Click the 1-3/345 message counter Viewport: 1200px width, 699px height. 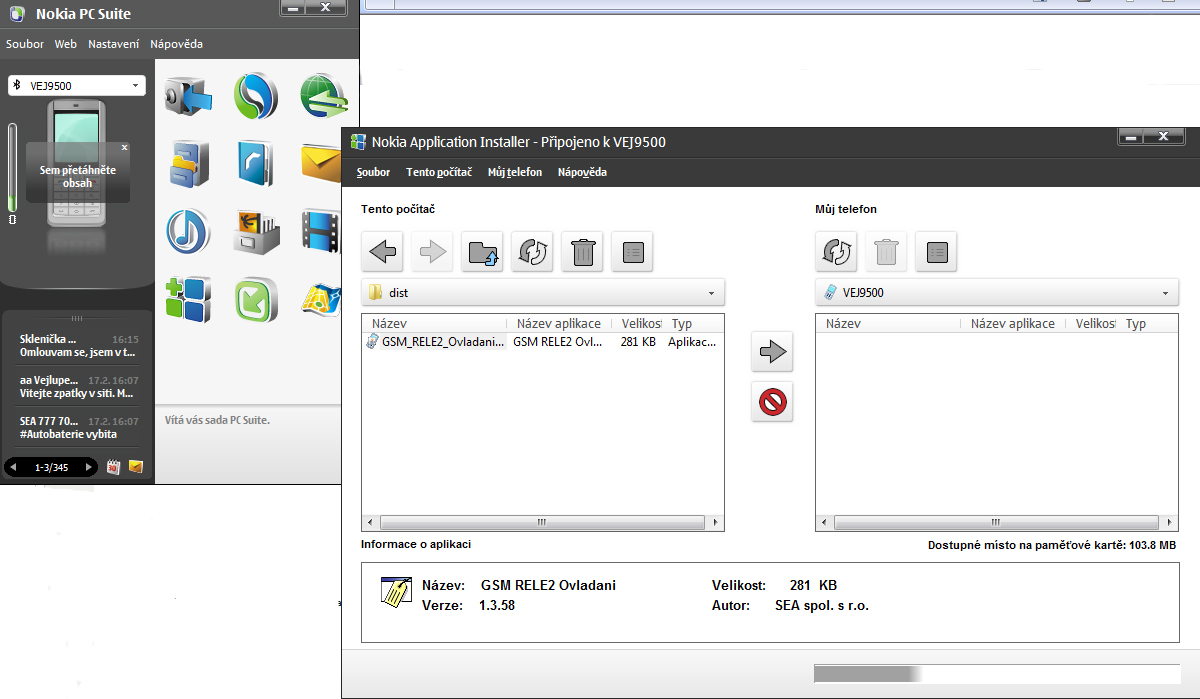click(x=51, y=467)
